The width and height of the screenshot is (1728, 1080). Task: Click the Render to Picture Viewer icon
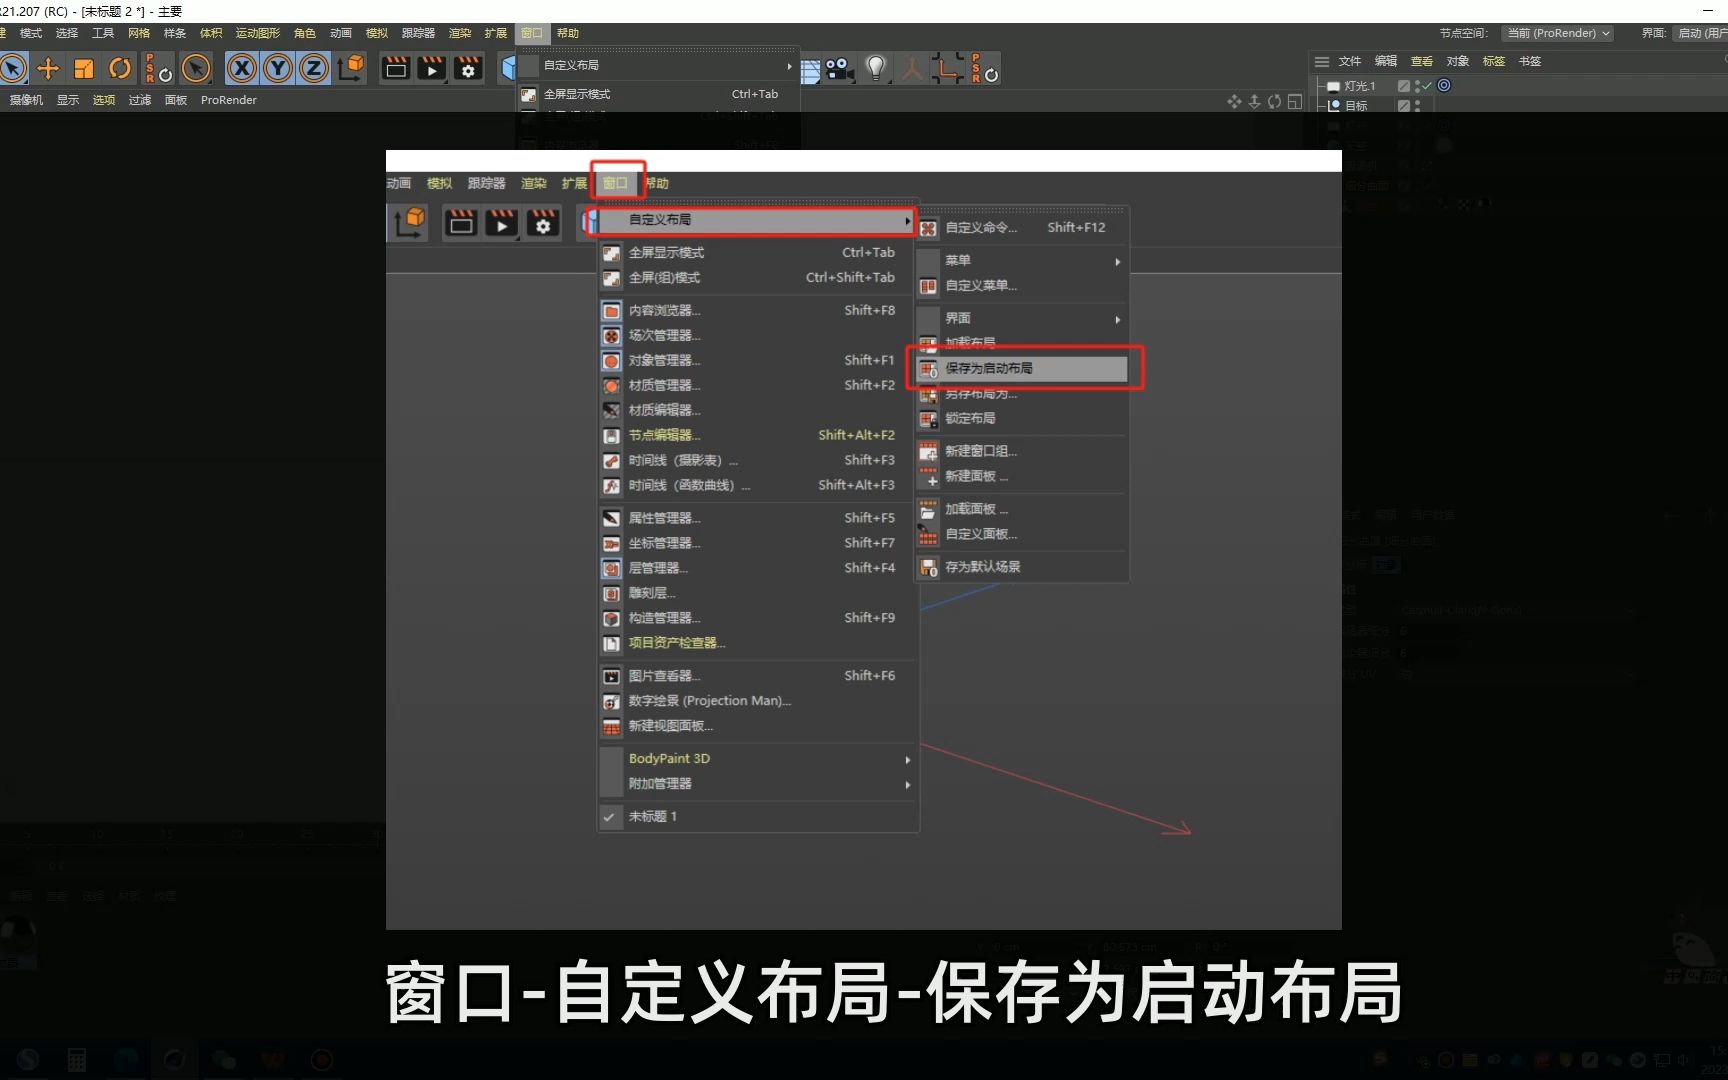(x=431, y=68)
